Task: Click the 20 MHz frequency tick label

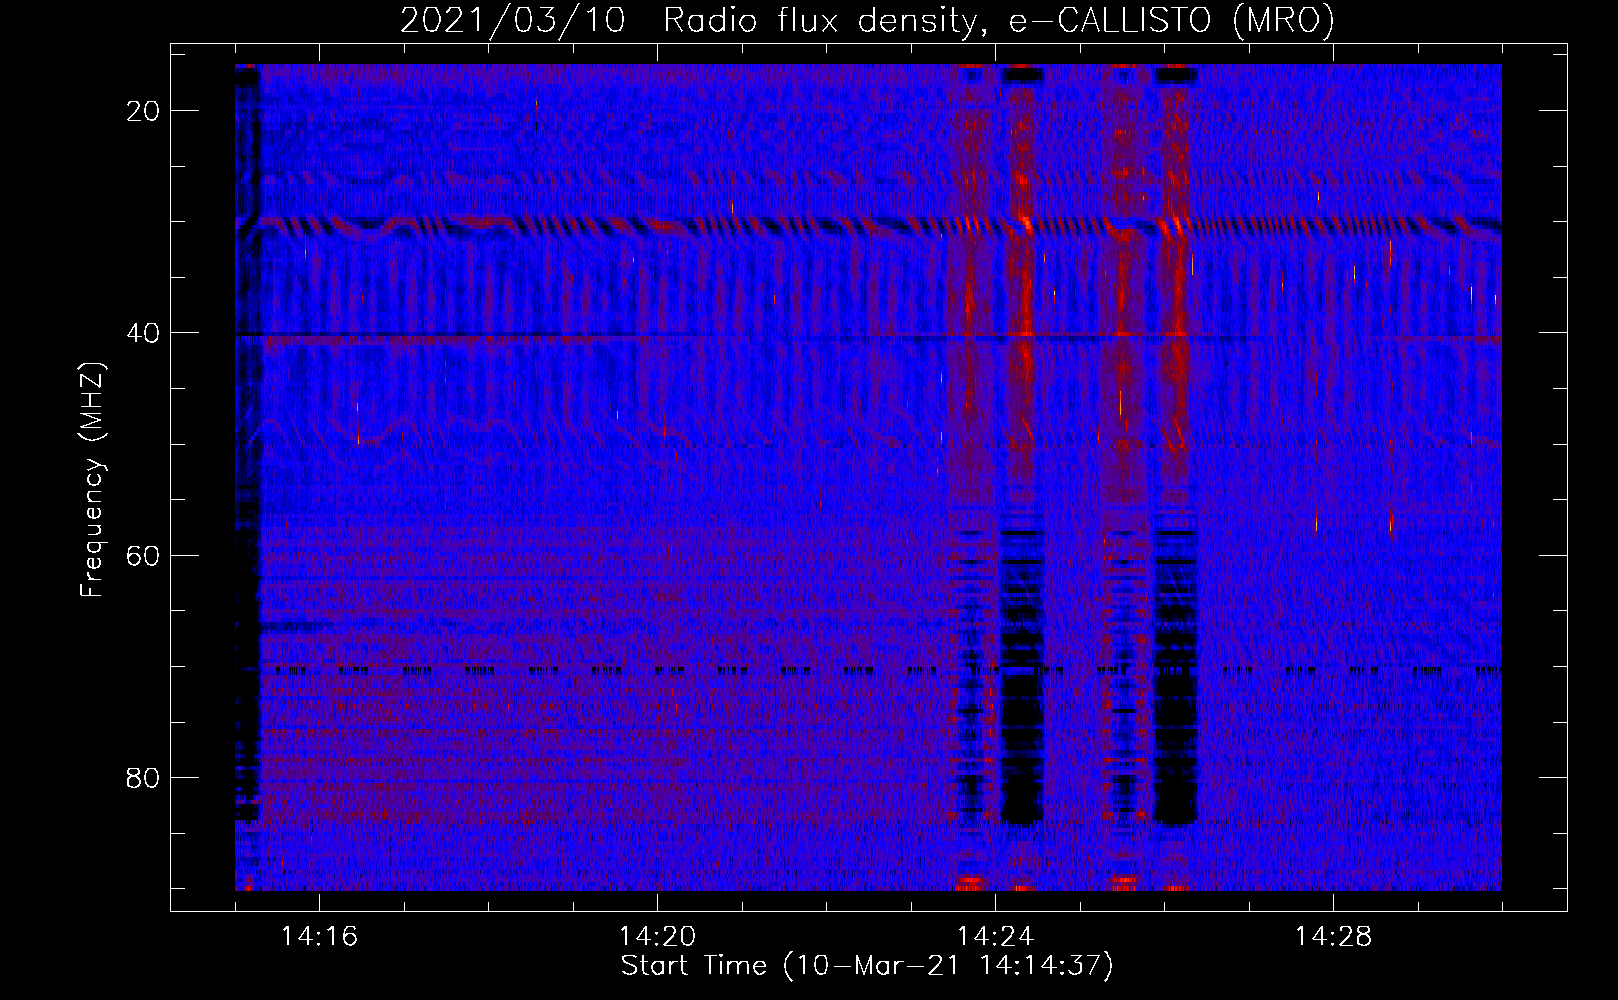Action: 143,111
